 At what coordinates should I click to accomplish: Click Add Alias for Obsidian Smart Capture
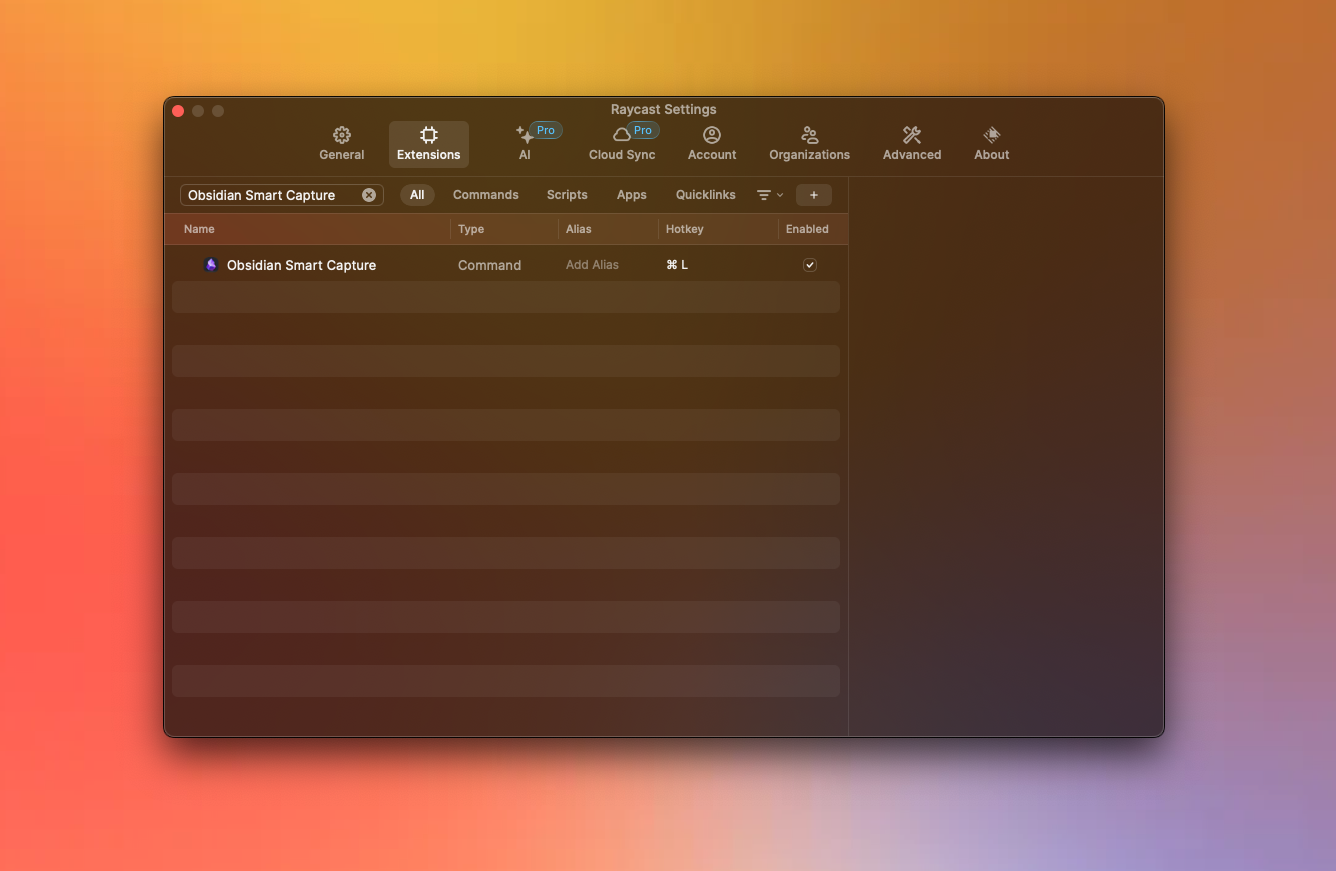[592, 265]
